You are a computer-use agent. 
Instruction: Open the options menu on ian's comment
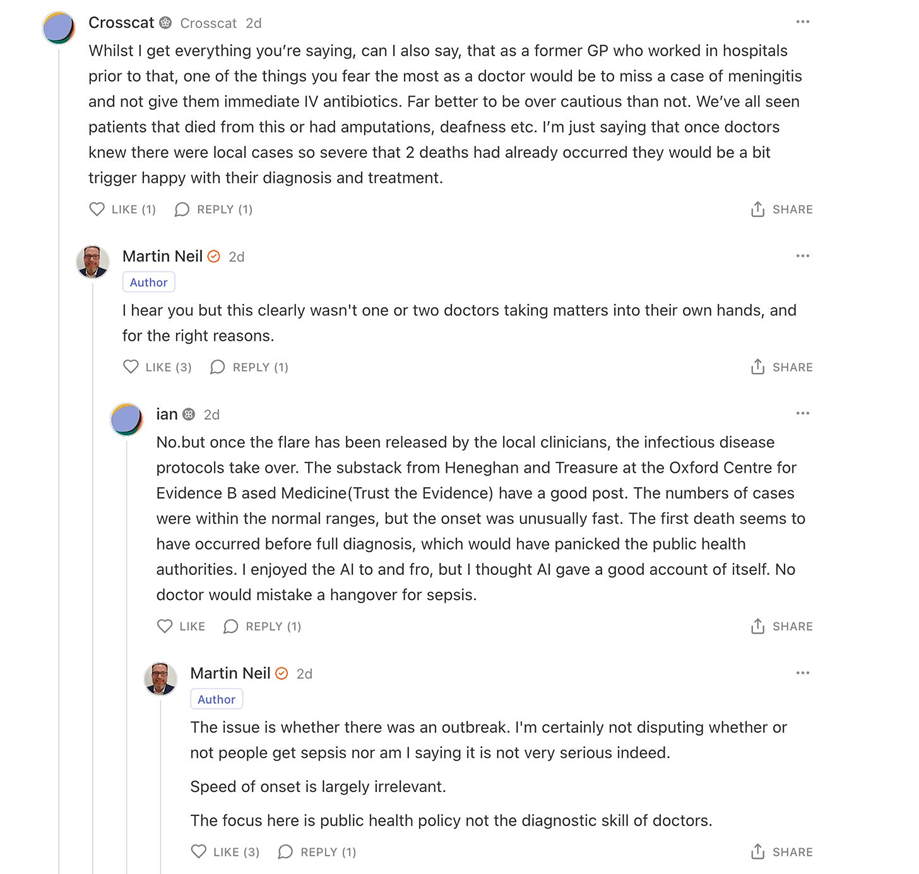[803, 412]
